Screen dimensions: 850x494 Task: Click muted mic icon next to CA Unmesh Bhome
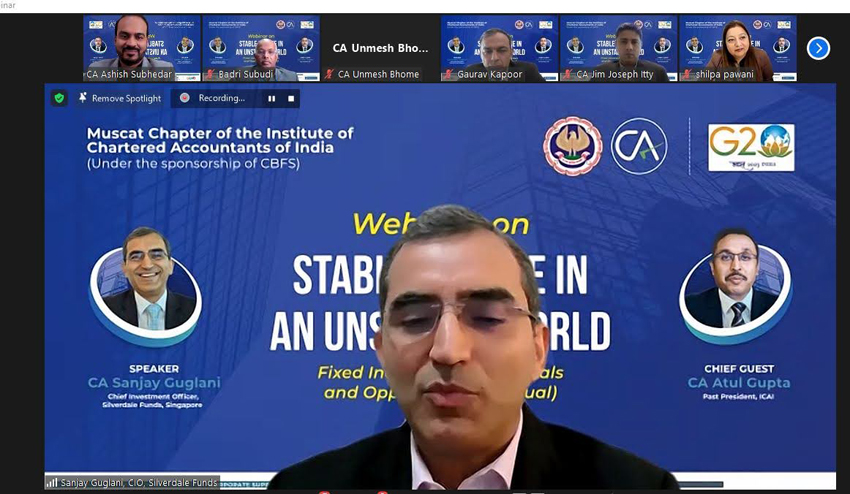tap(329, 74)
